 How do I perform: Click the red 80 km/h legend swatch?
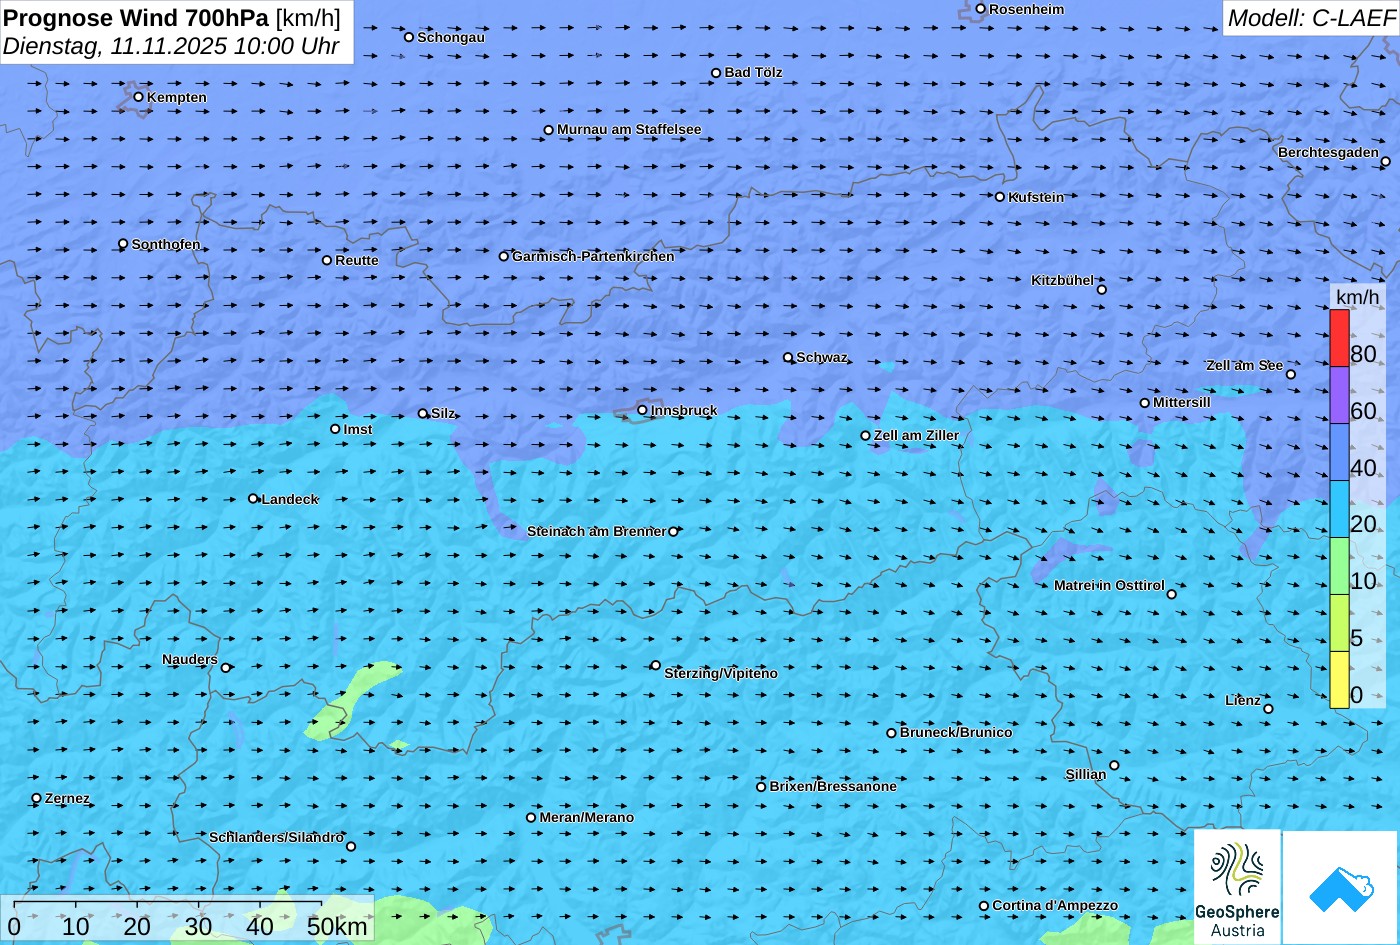tap(1339, 338)
